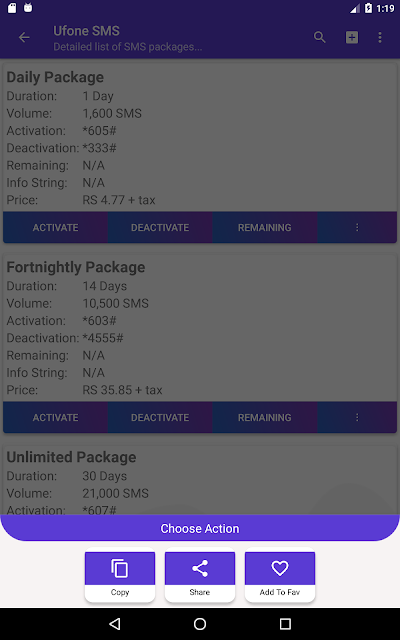
Task: Copy the package details
Action: [x=120, y=575]
